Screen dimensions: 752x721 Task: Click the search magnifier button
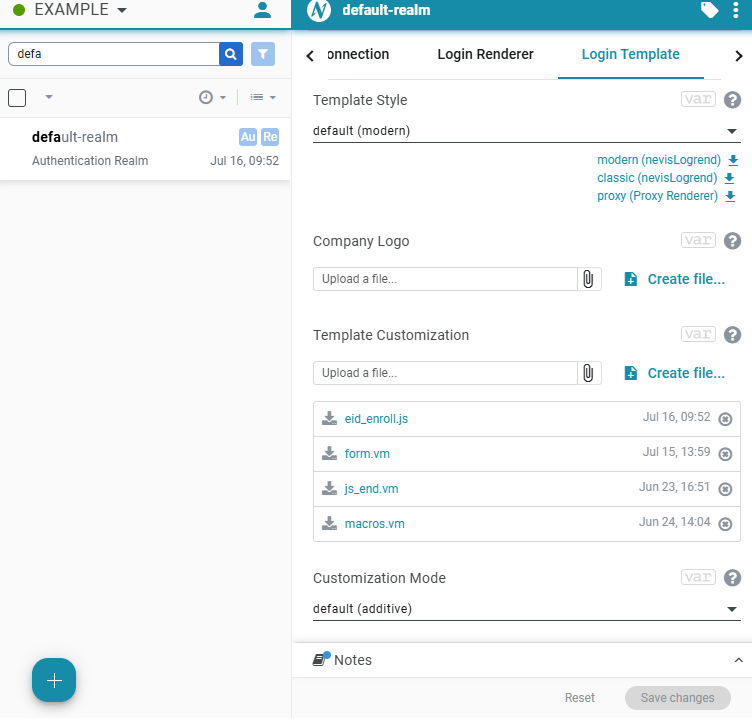click(x=231, y=54)
